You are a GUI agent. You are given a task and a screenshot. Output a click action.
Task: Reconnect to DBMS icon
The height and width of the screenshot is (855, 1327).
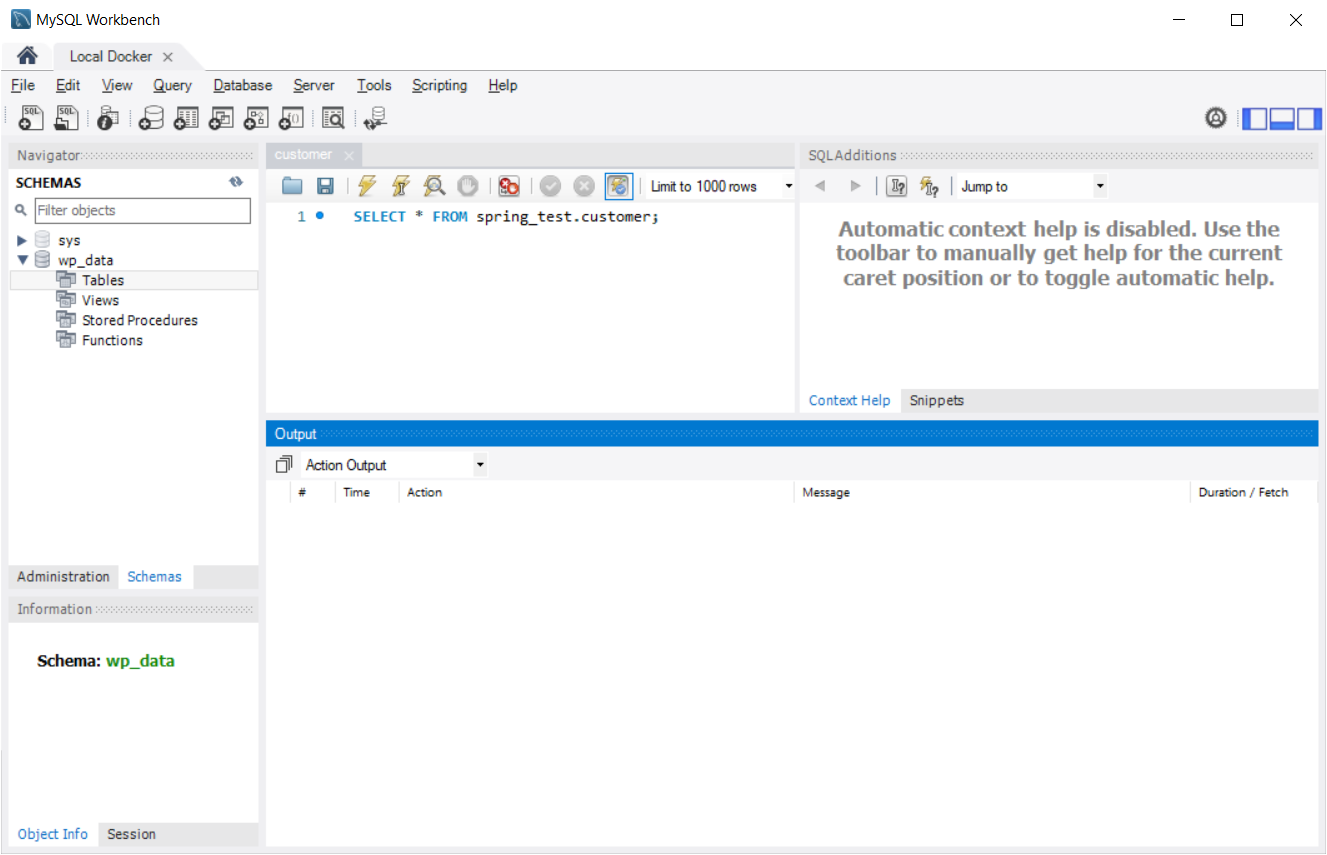click(x=375, y=119)
